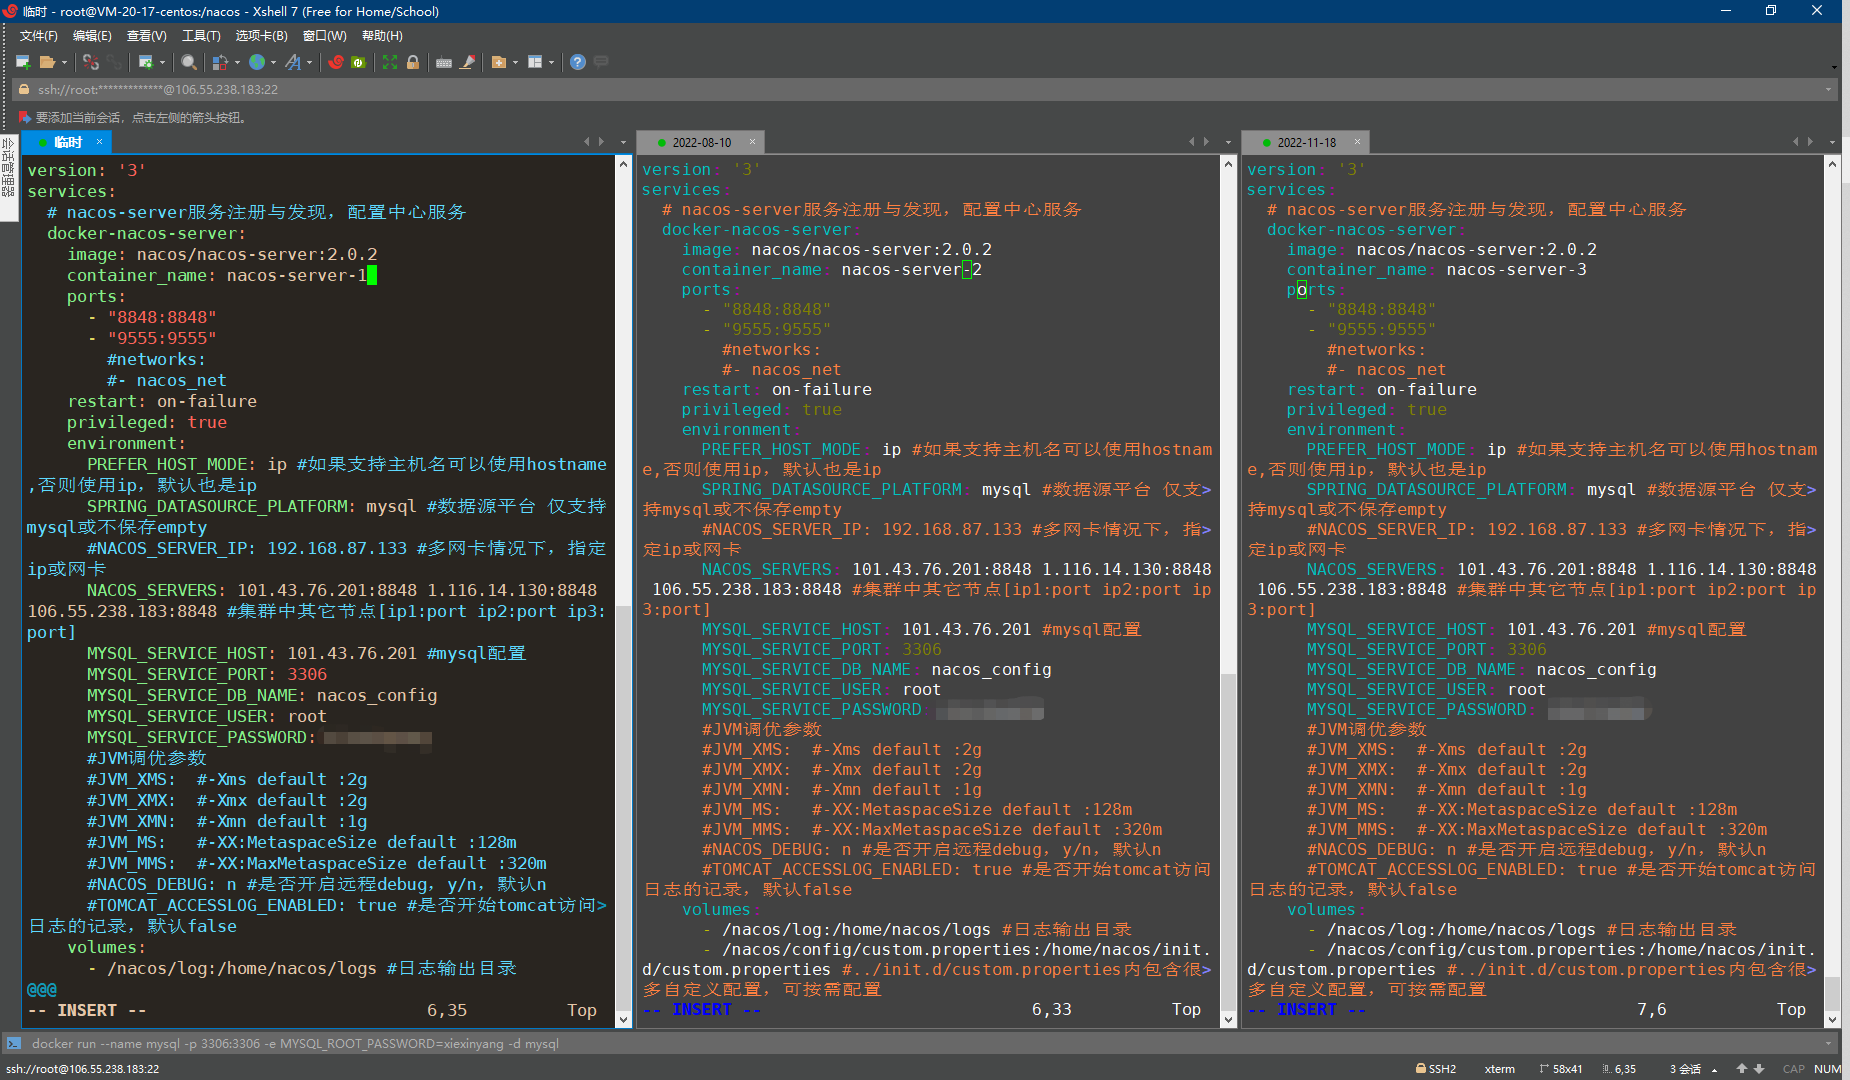Image resolution: width=1850 pixels, height=1080 pixels.
Task: Expand Properties icon dropdown arrow
Action: [161, 62]
